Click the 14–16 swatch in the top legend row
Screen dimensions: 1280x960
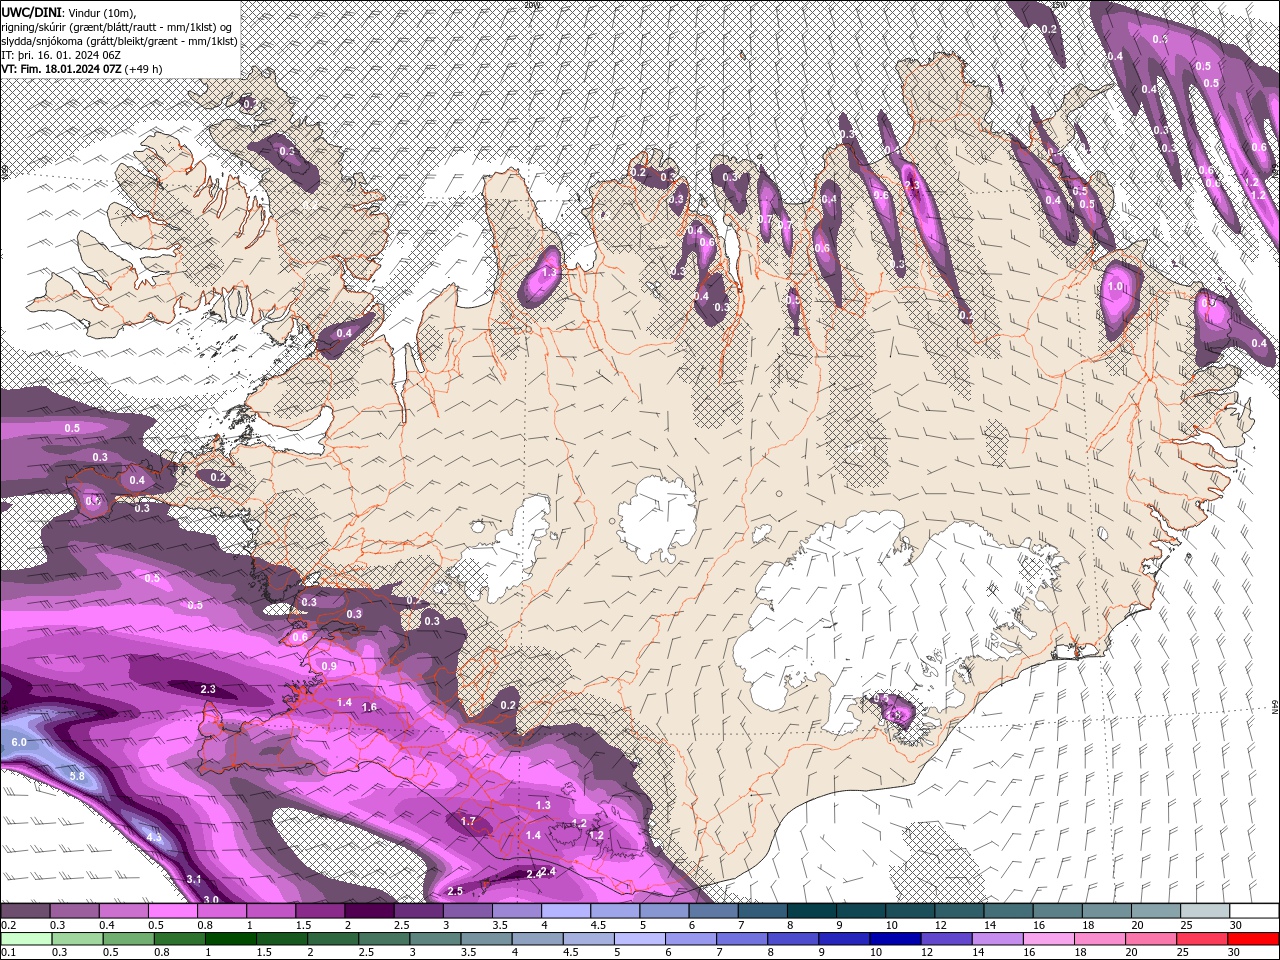click(1009, 911)
